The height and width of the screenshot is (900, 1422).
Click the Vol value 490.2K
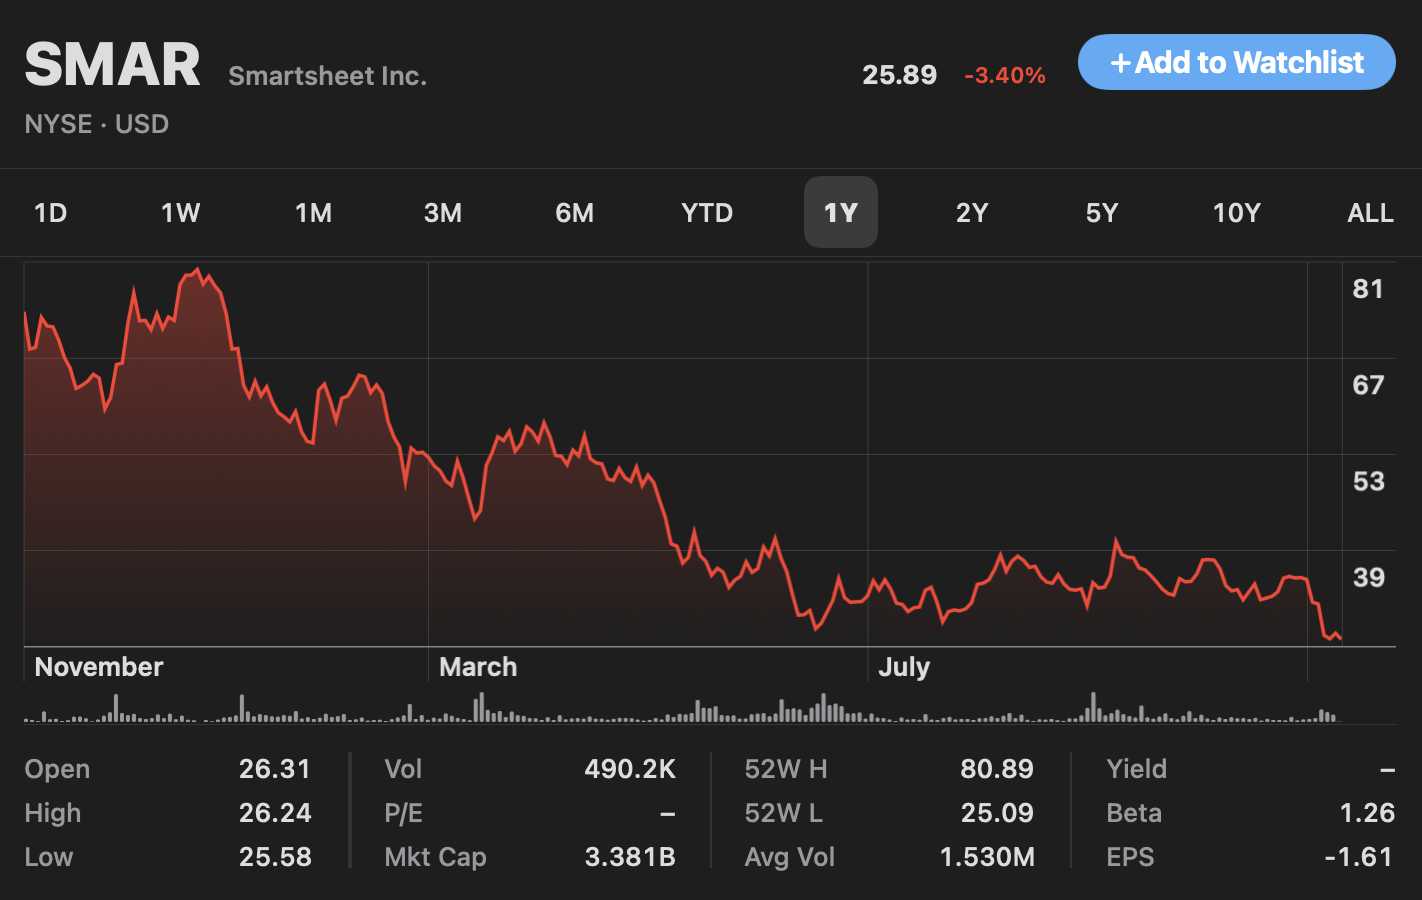tap(630, 769)
